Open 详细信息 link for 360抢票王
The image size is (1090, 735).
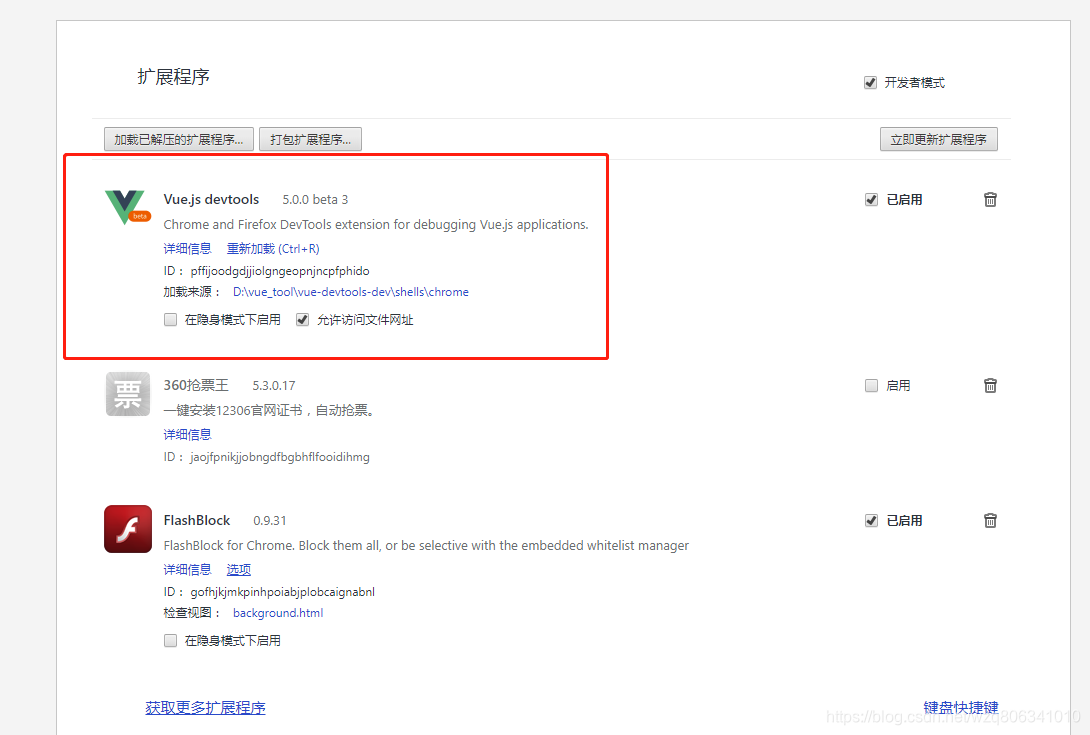(187, 435)
